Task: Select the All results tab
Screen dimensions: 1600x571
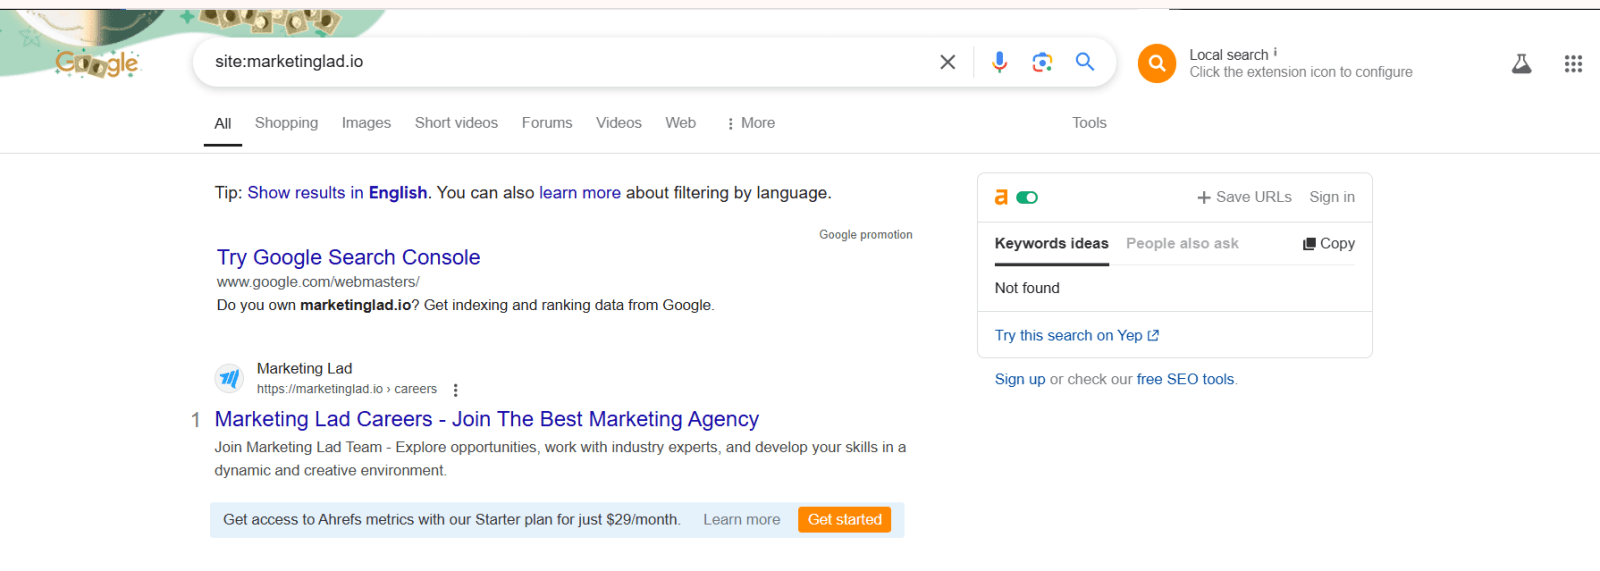Action: 223,123
